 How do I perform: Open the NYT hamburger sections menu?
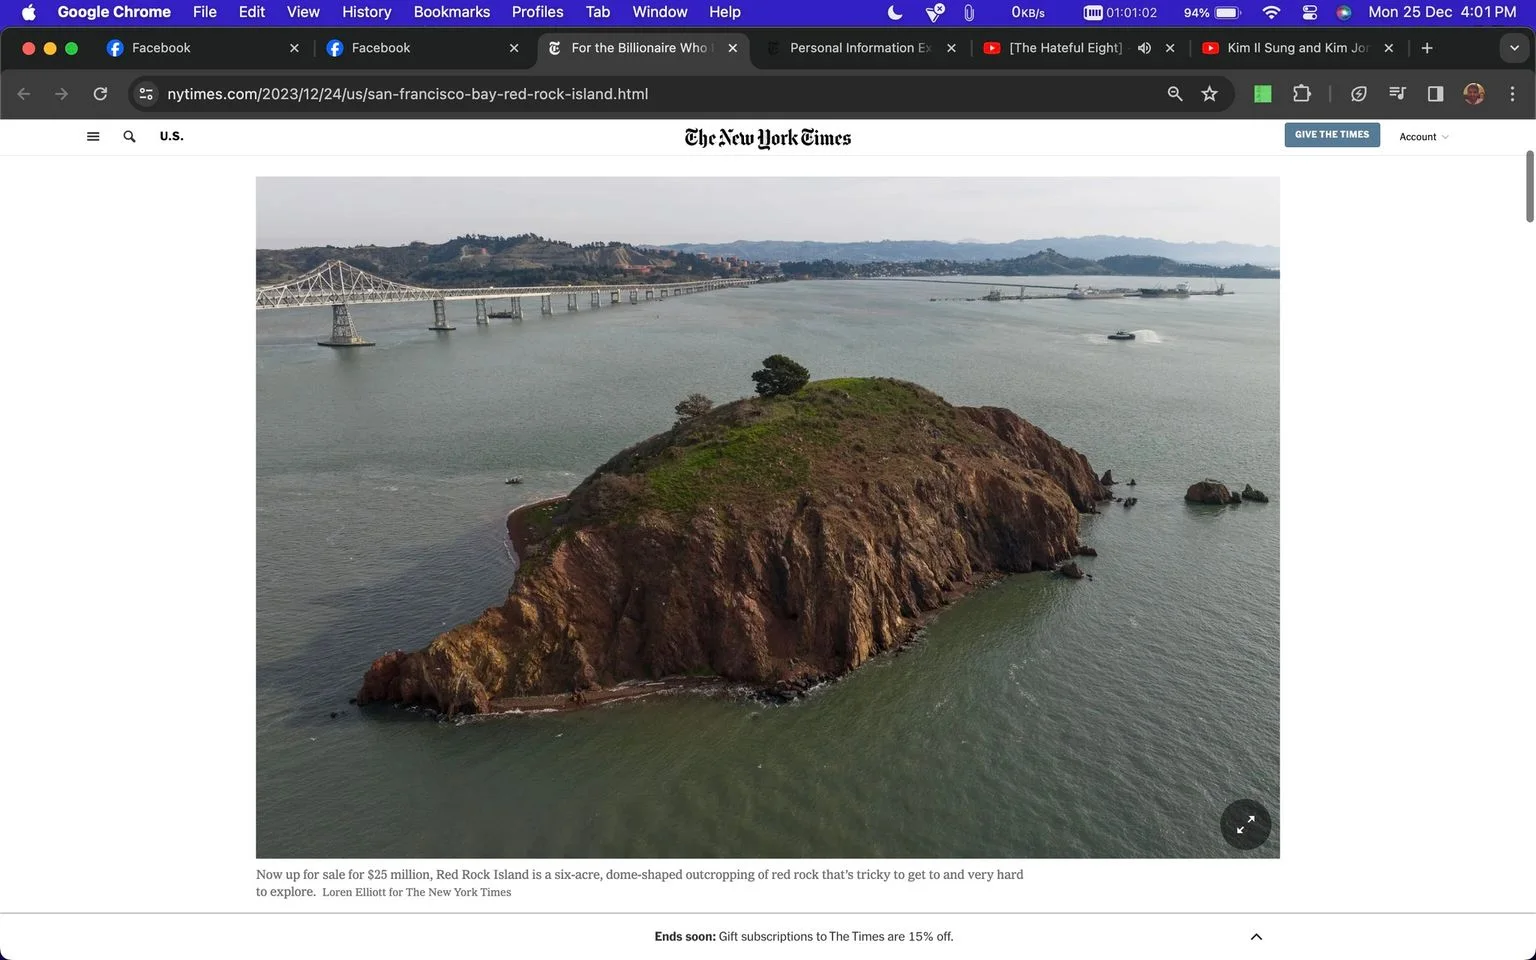[93, 137]
